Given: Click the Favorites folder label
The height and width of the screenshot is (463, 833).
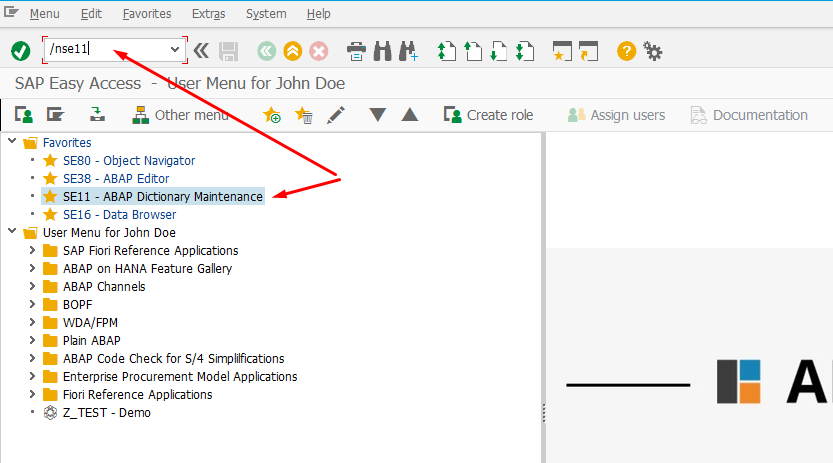Looking at the screenshot, I should coord(67,142).
